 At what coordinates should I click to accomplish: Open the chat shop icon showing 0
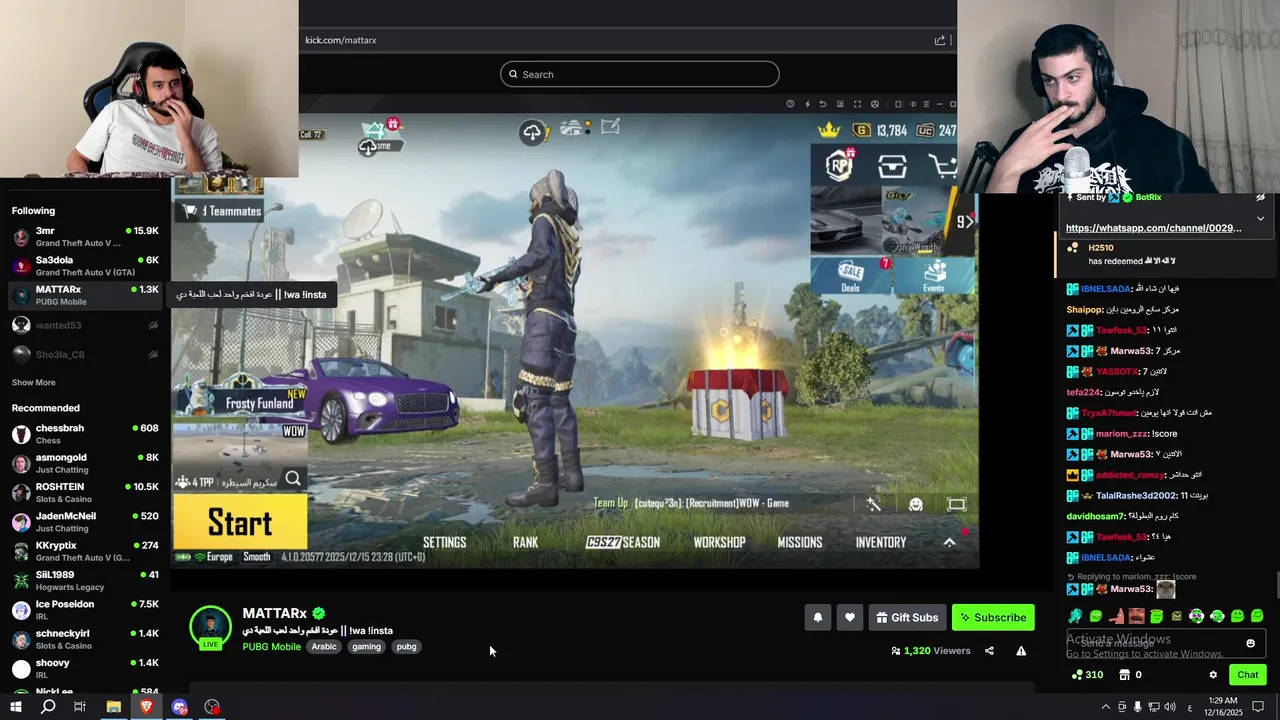click(1131, 675)
